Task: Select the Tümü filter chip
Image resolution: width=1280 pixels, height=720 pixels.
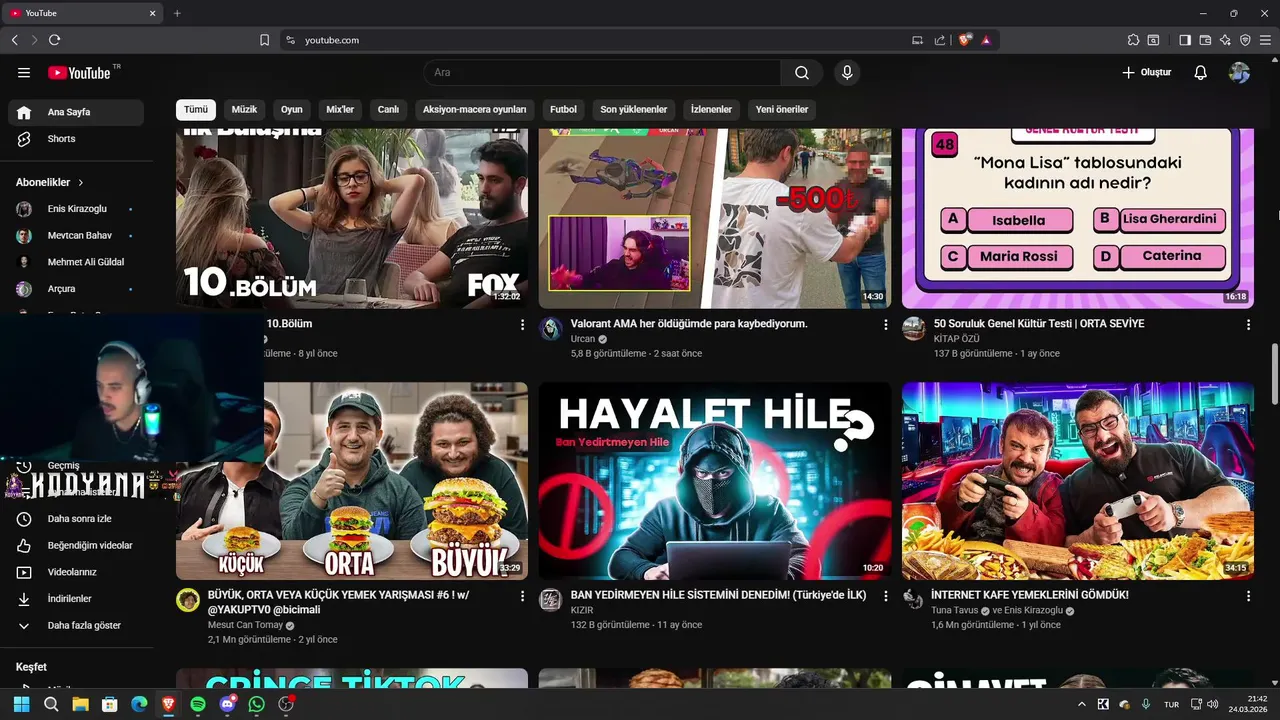Action: [196, 109]
